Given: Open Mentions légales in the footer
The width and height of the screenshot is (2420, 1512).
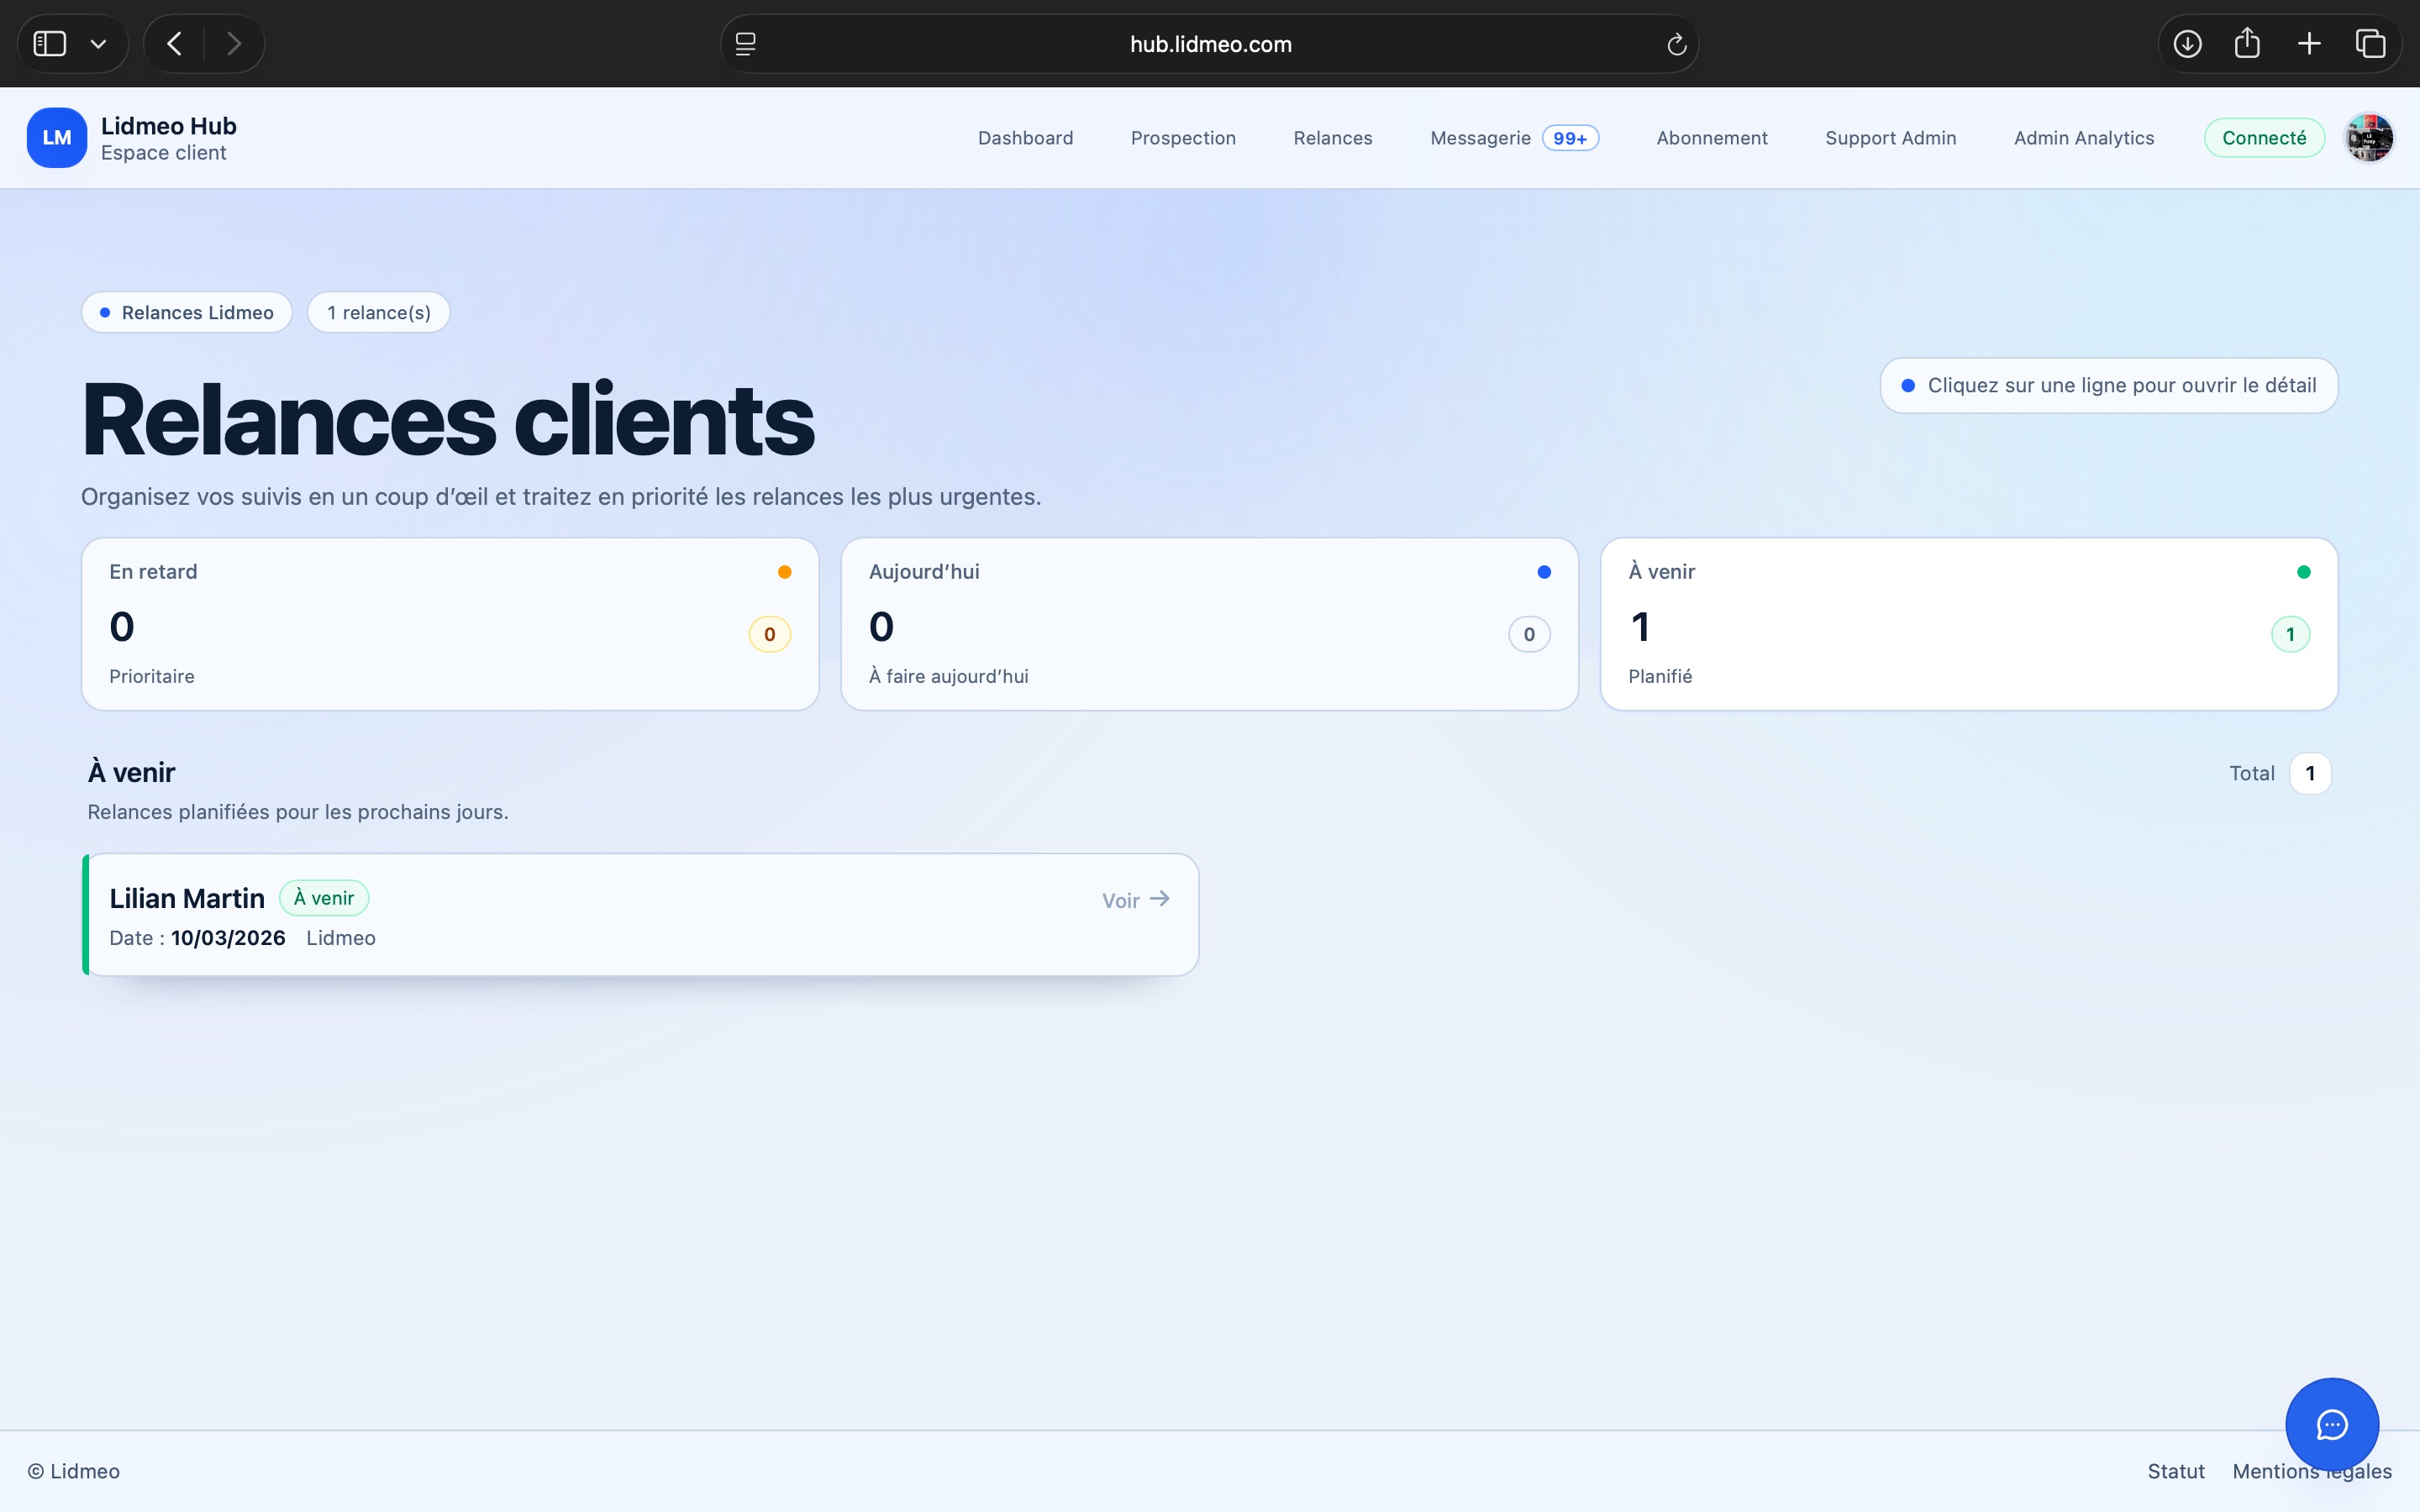Looking at the screenshot, I should point(2311,1470).
